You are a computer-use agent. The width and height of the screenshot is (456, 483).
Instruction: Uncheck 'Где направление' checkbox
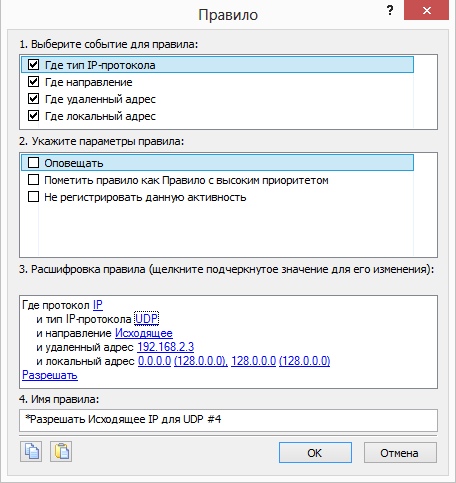(x=33, y=82)
